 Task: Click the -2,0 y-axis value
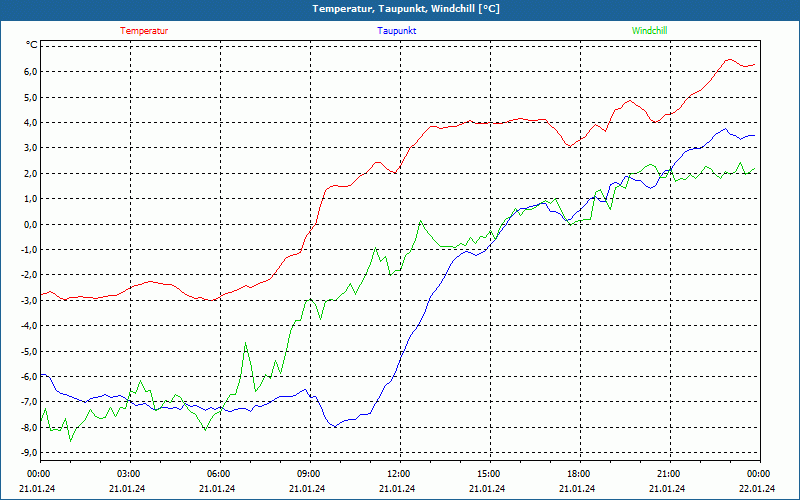coord(29,275)
